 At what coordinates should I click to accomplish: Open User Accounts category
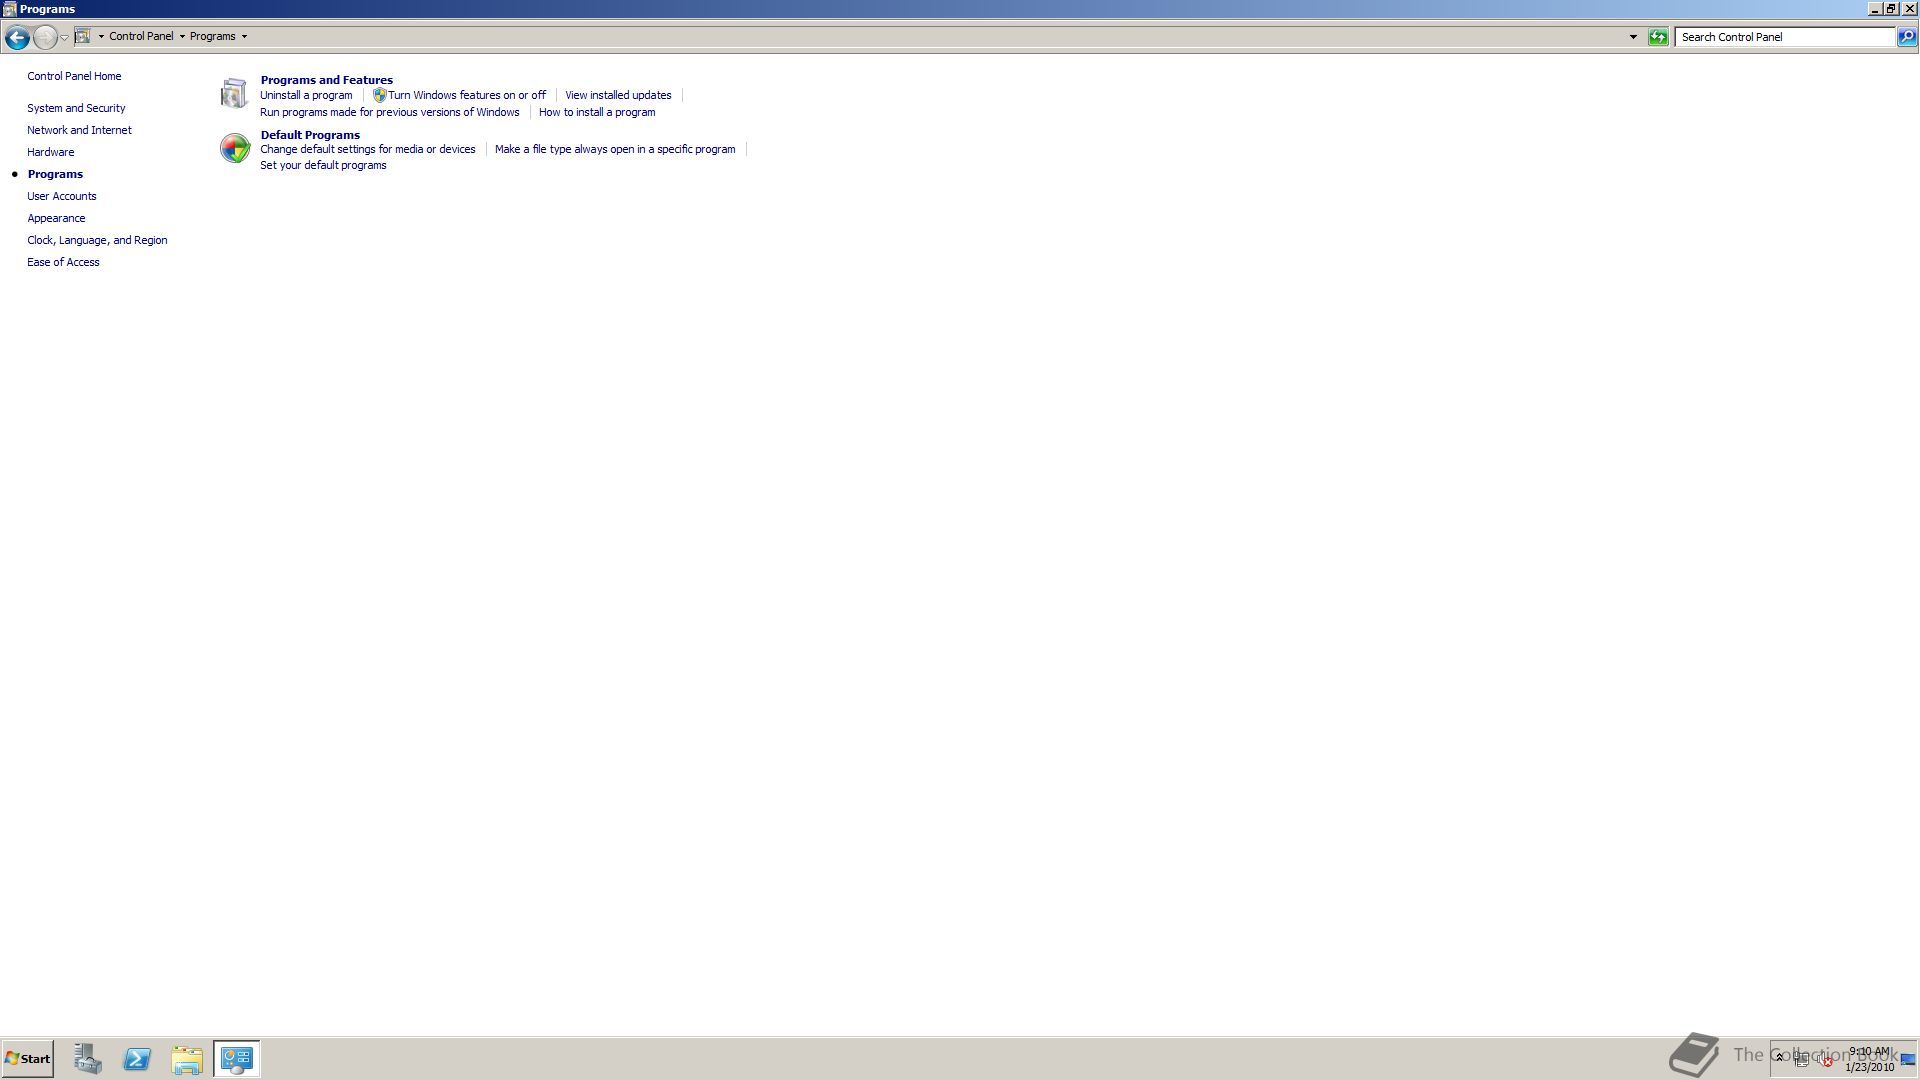point(62,196)
